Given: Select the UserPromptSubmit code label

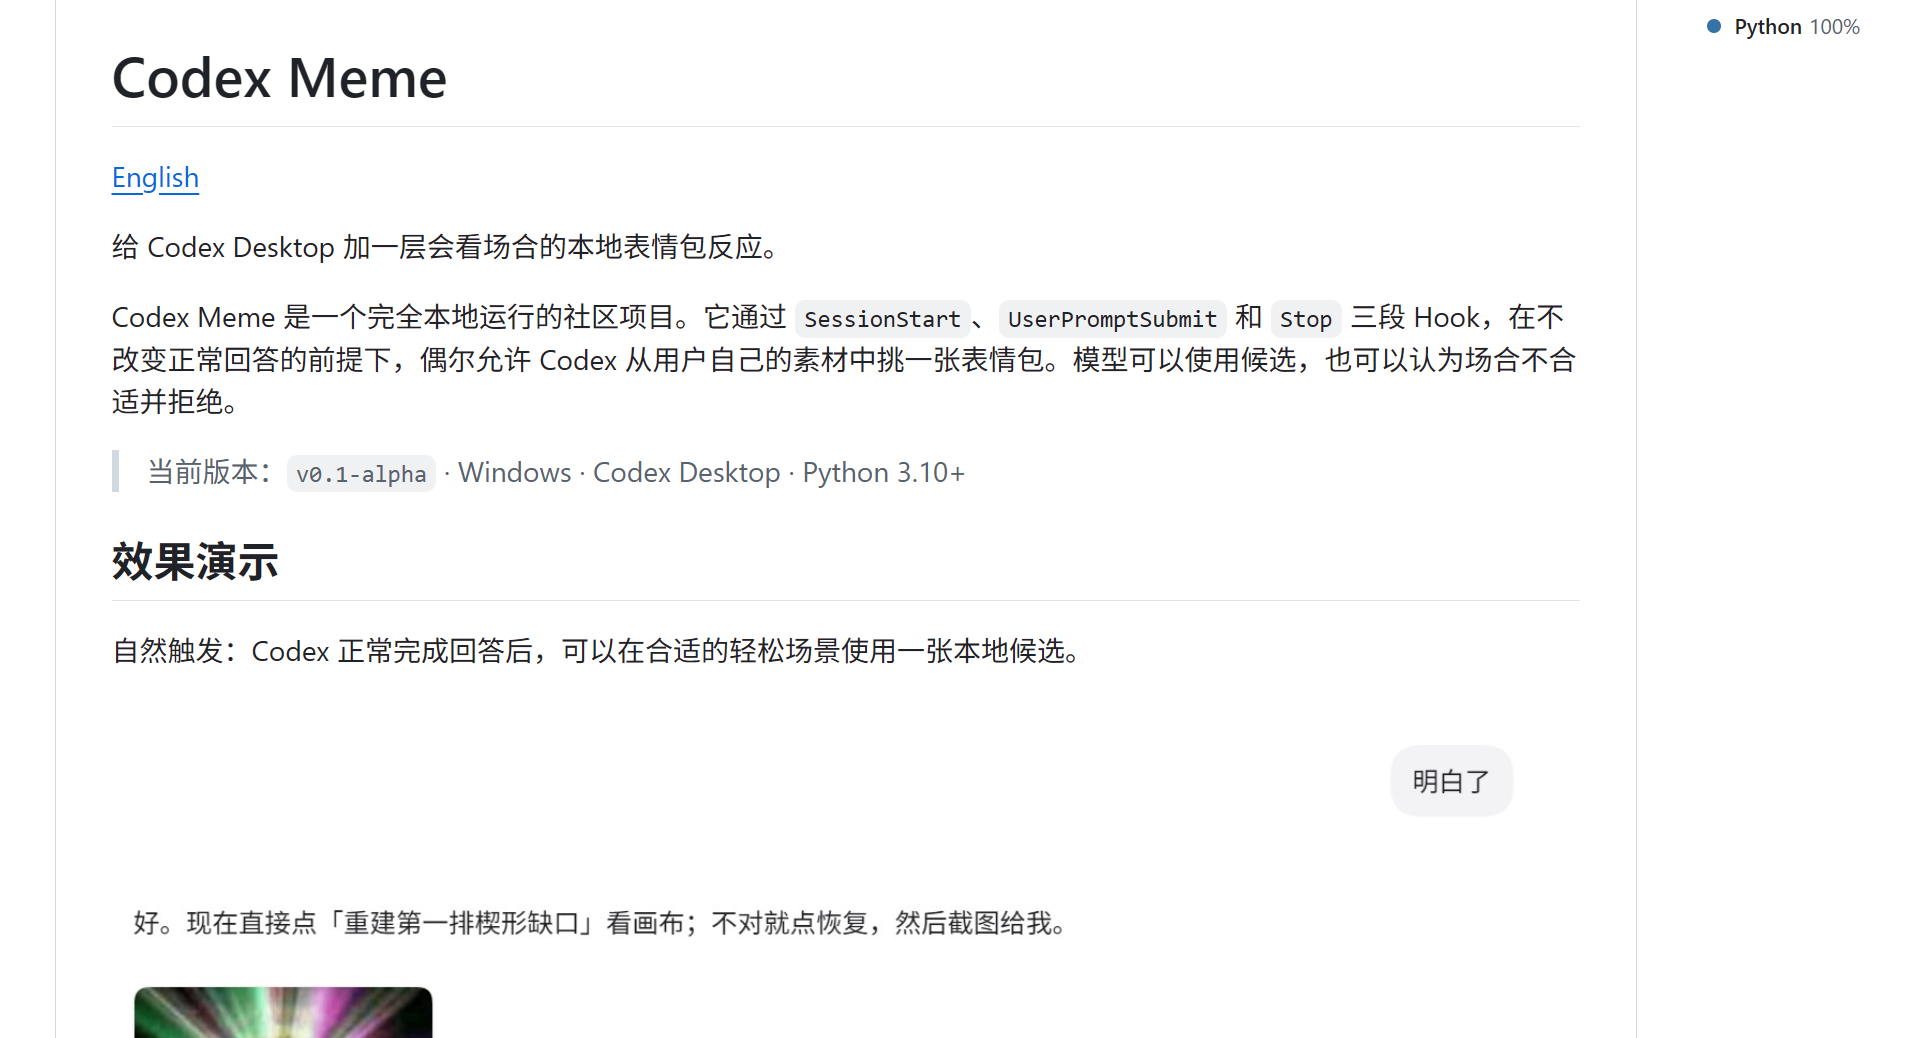Looking at the screenshot, I should [1112, 319].
